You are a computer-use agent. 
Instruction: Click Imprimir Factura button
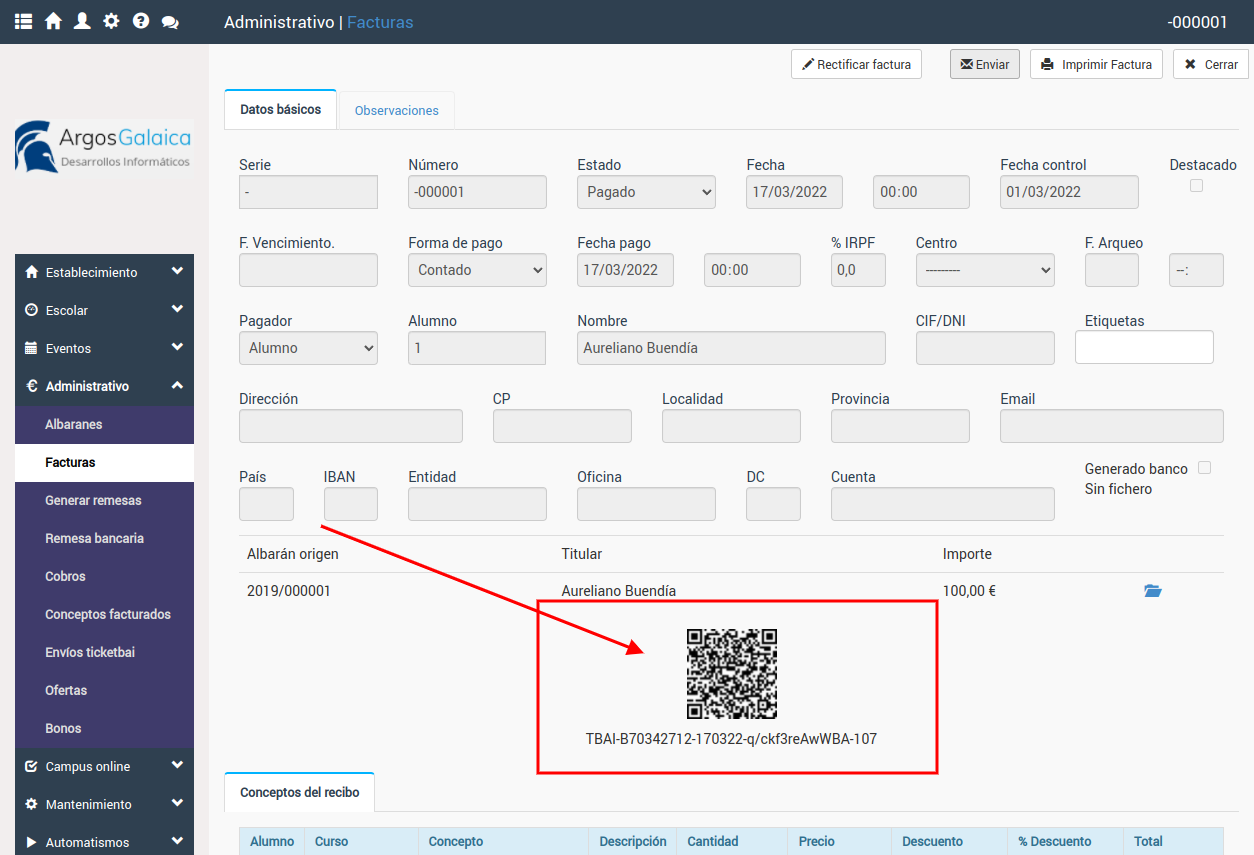click(1096, 64)
